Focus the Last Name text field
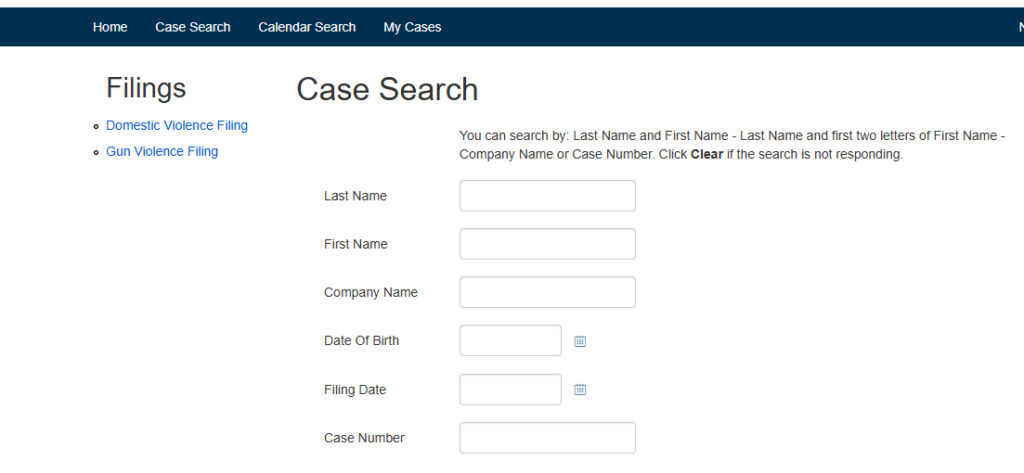 pos(547,196)
